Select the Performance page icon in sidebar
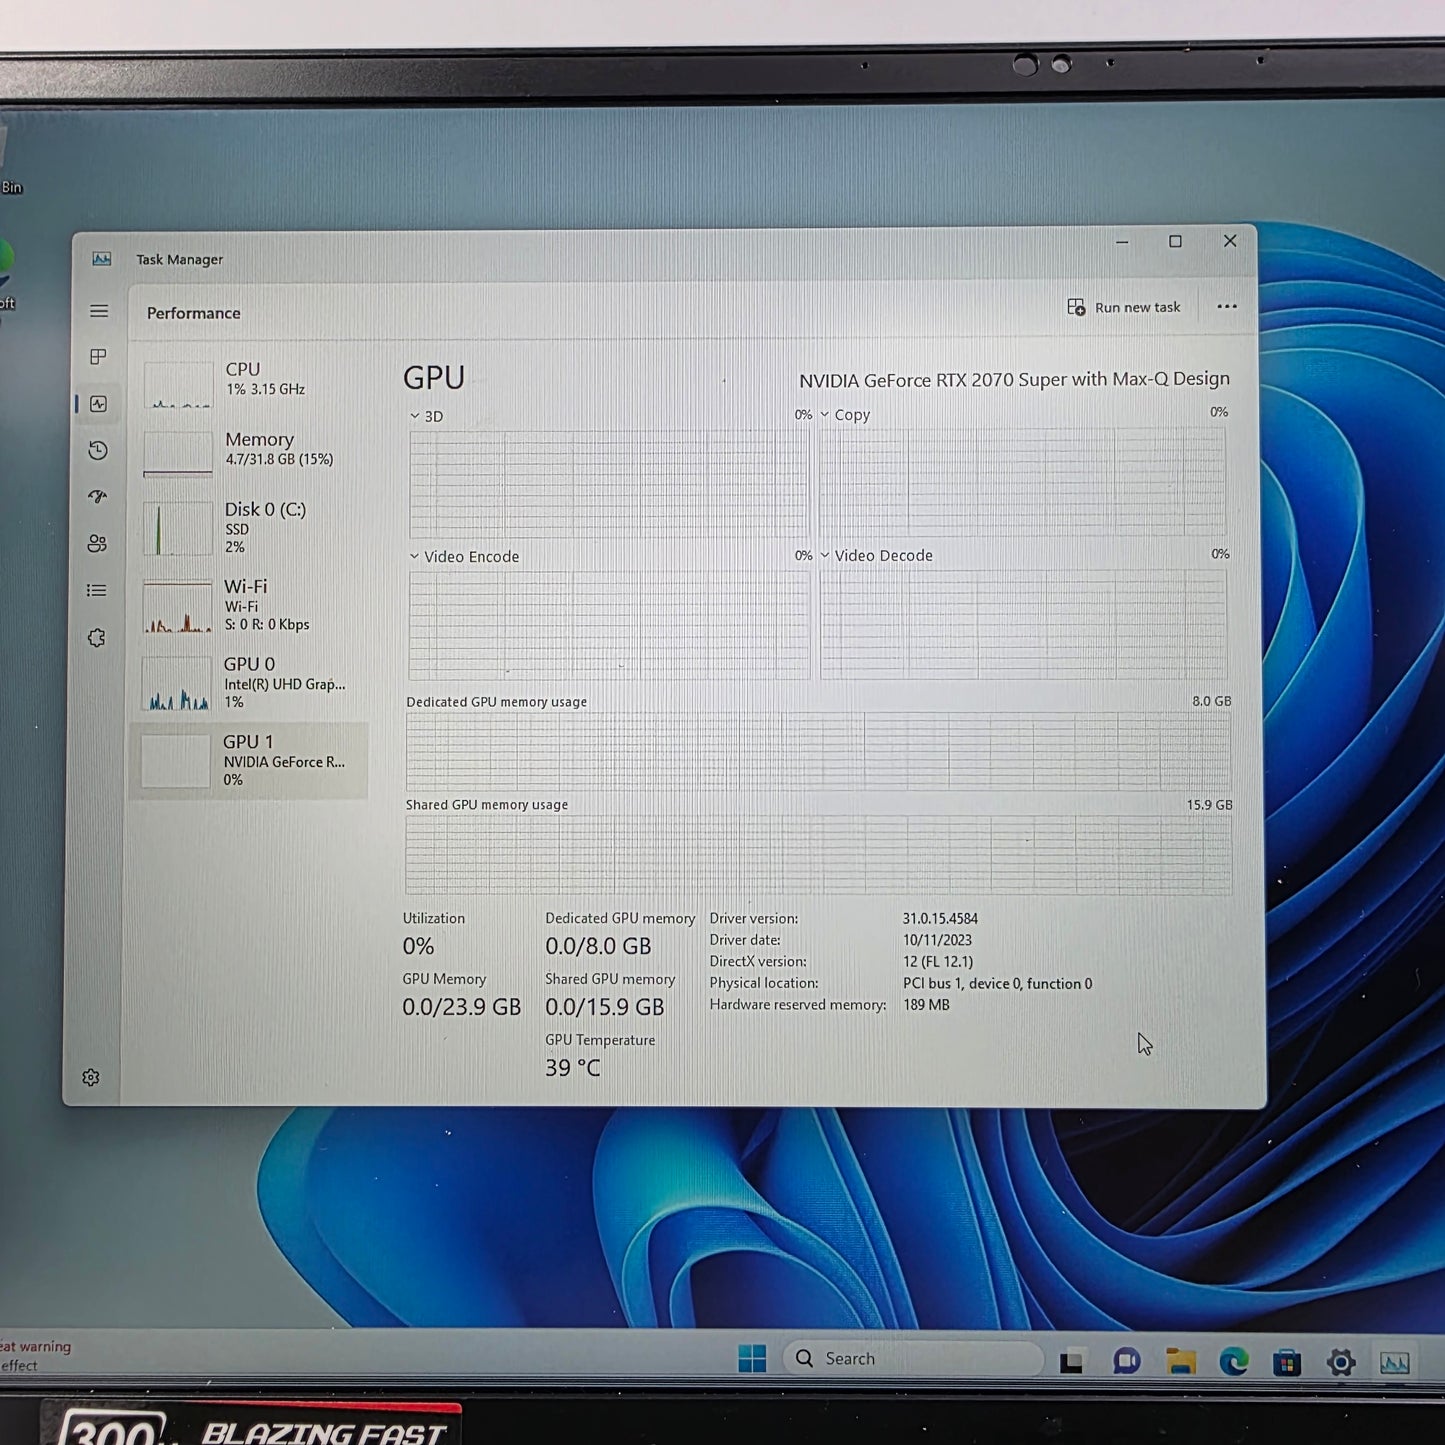This screenshot has height=1445, width=1445. [98, 404]
